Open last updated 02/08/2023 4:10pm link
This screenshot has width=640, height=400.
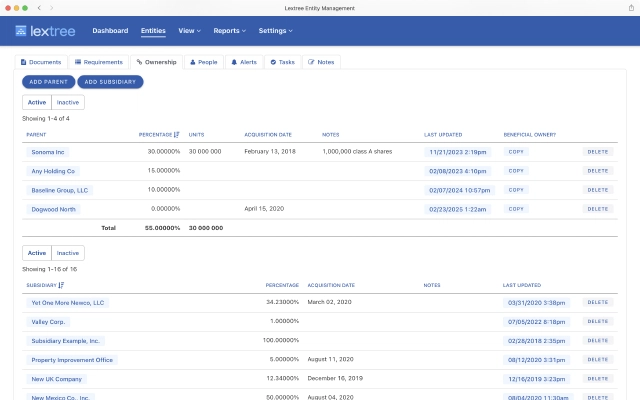pos(458,171)
